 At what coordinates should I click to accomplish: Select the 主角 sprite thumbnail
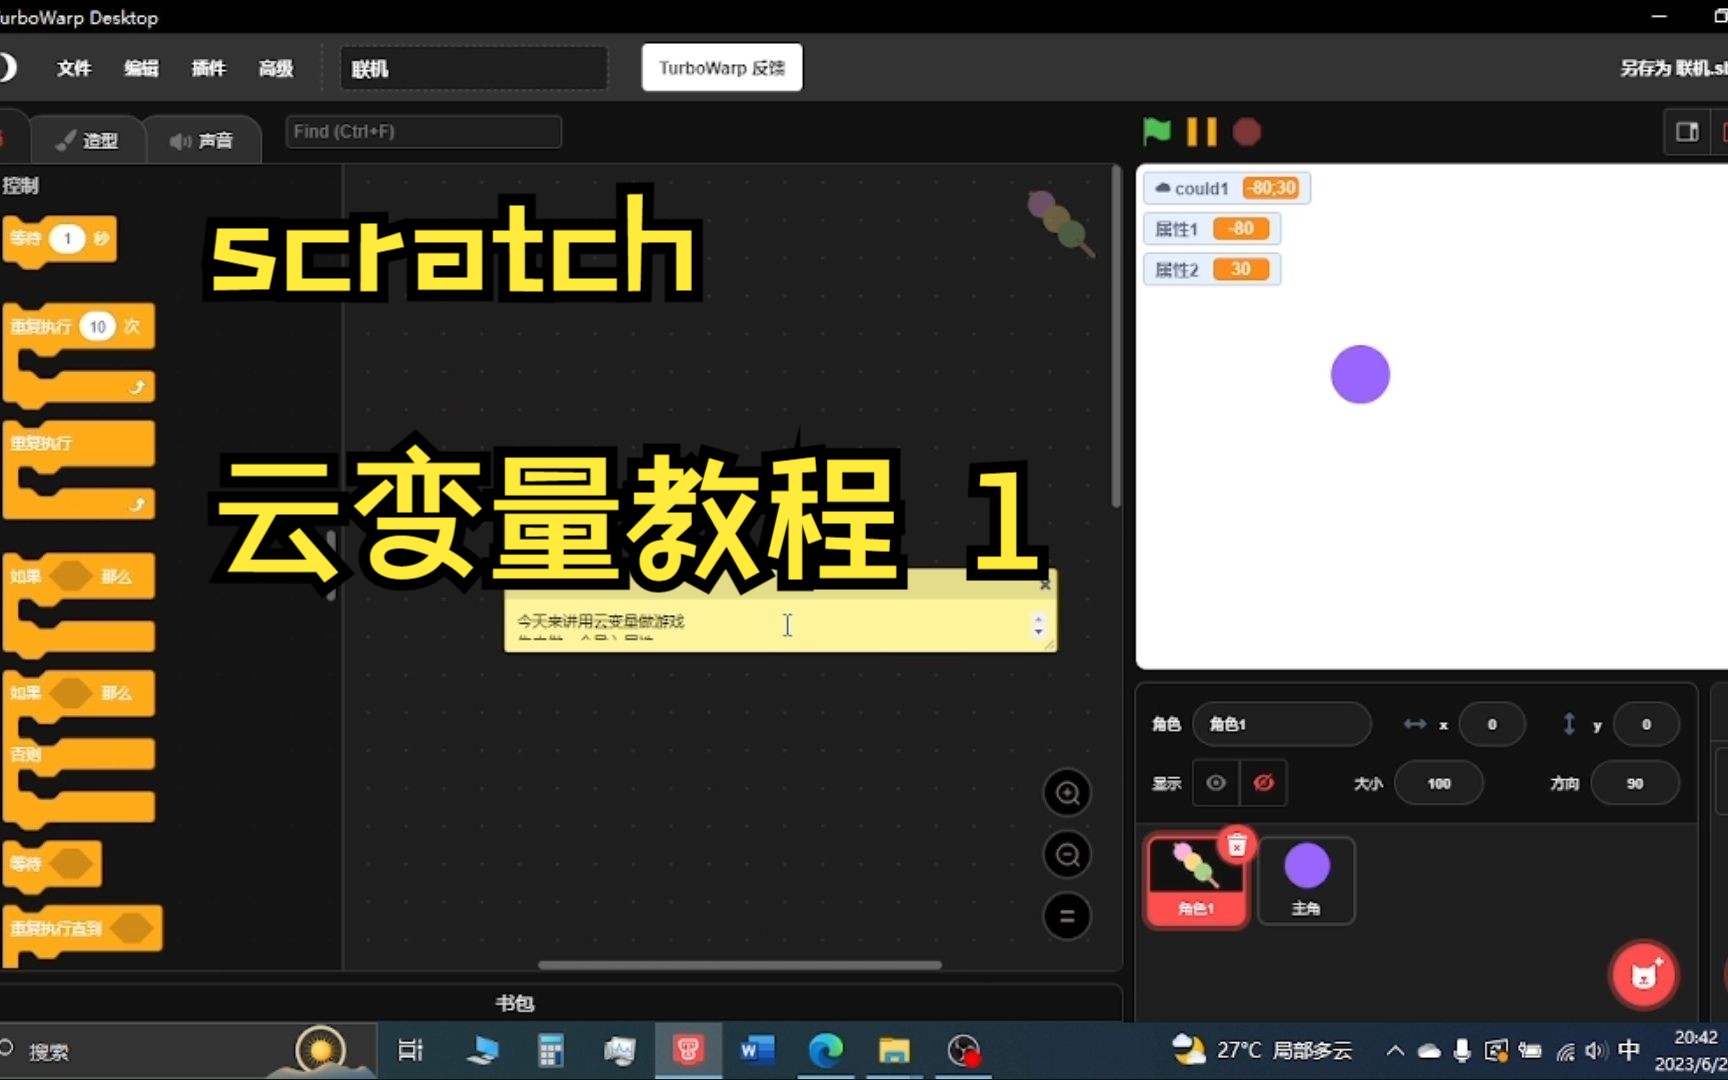click(x=1306, y=881)
